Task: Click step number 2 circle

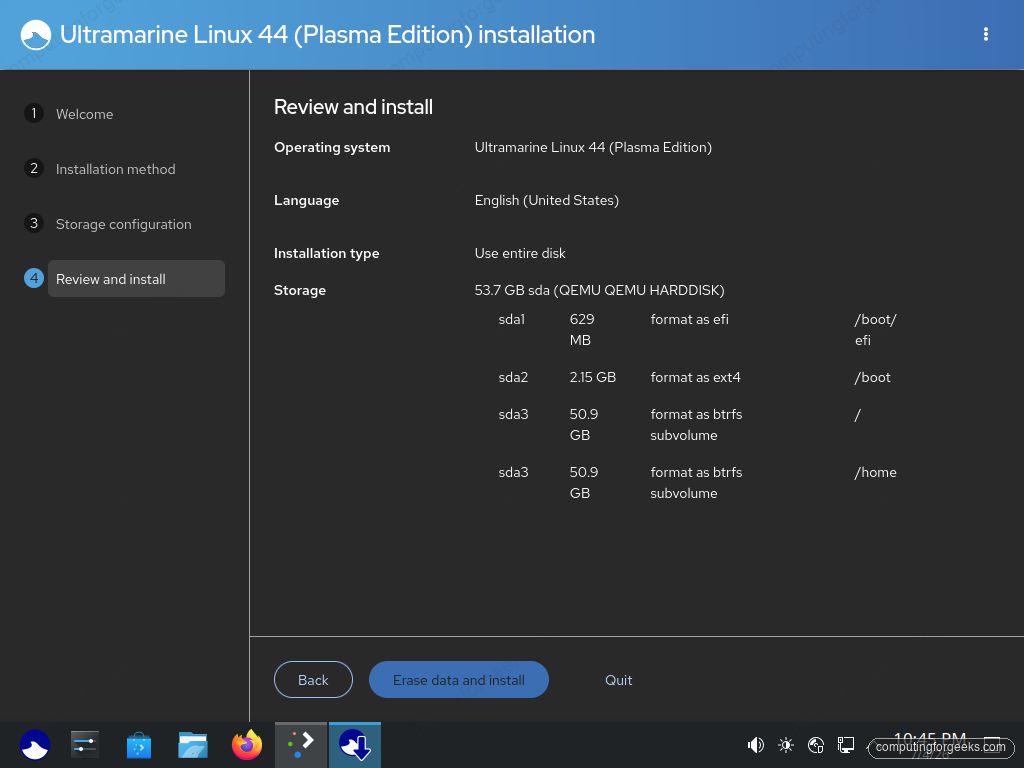Action: point(34,168)
